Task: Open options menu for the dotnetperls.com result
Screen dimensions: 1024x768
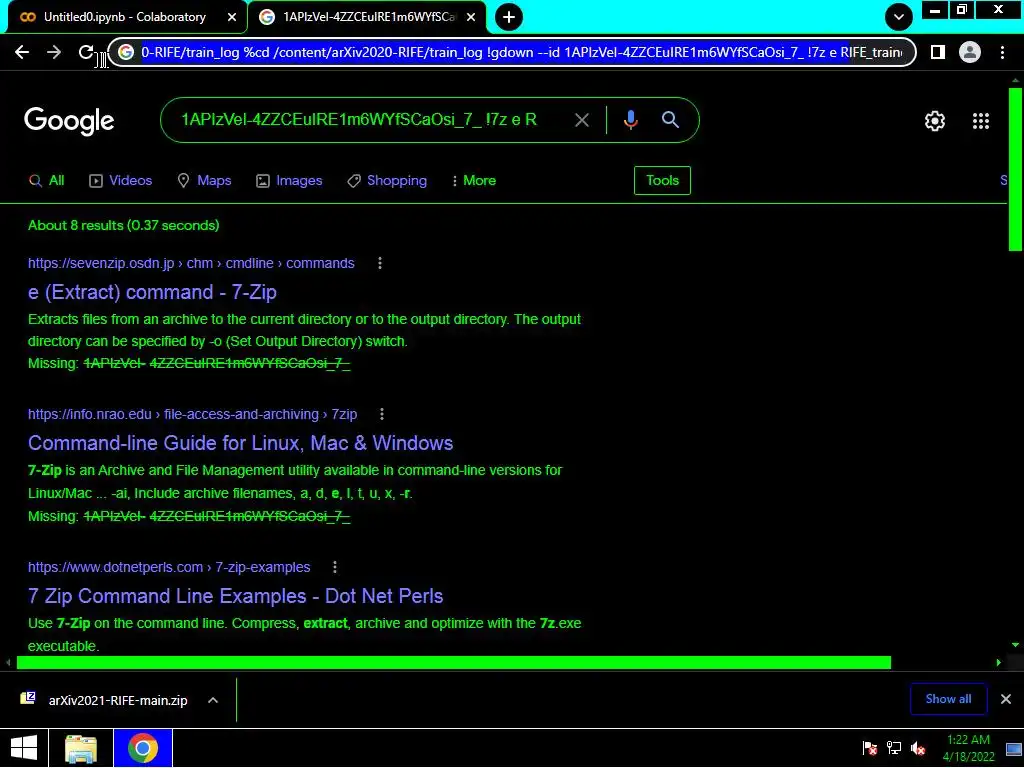Action: coord(335,567)
